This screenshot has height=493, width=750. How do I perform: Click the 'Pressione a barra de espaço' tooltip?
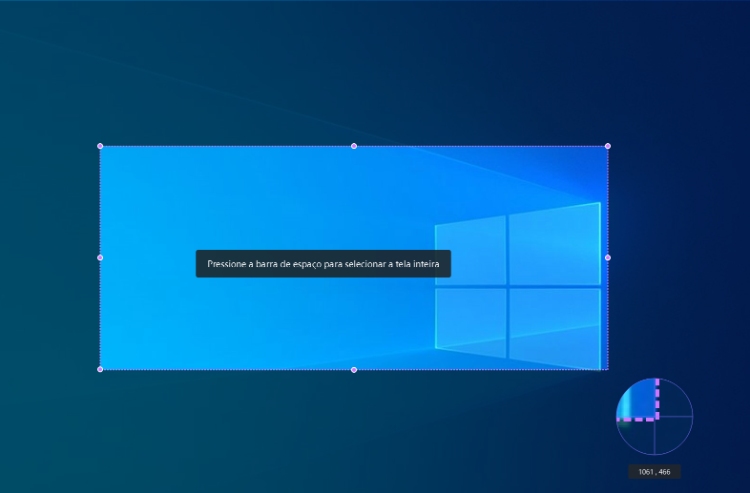[323, 264]
